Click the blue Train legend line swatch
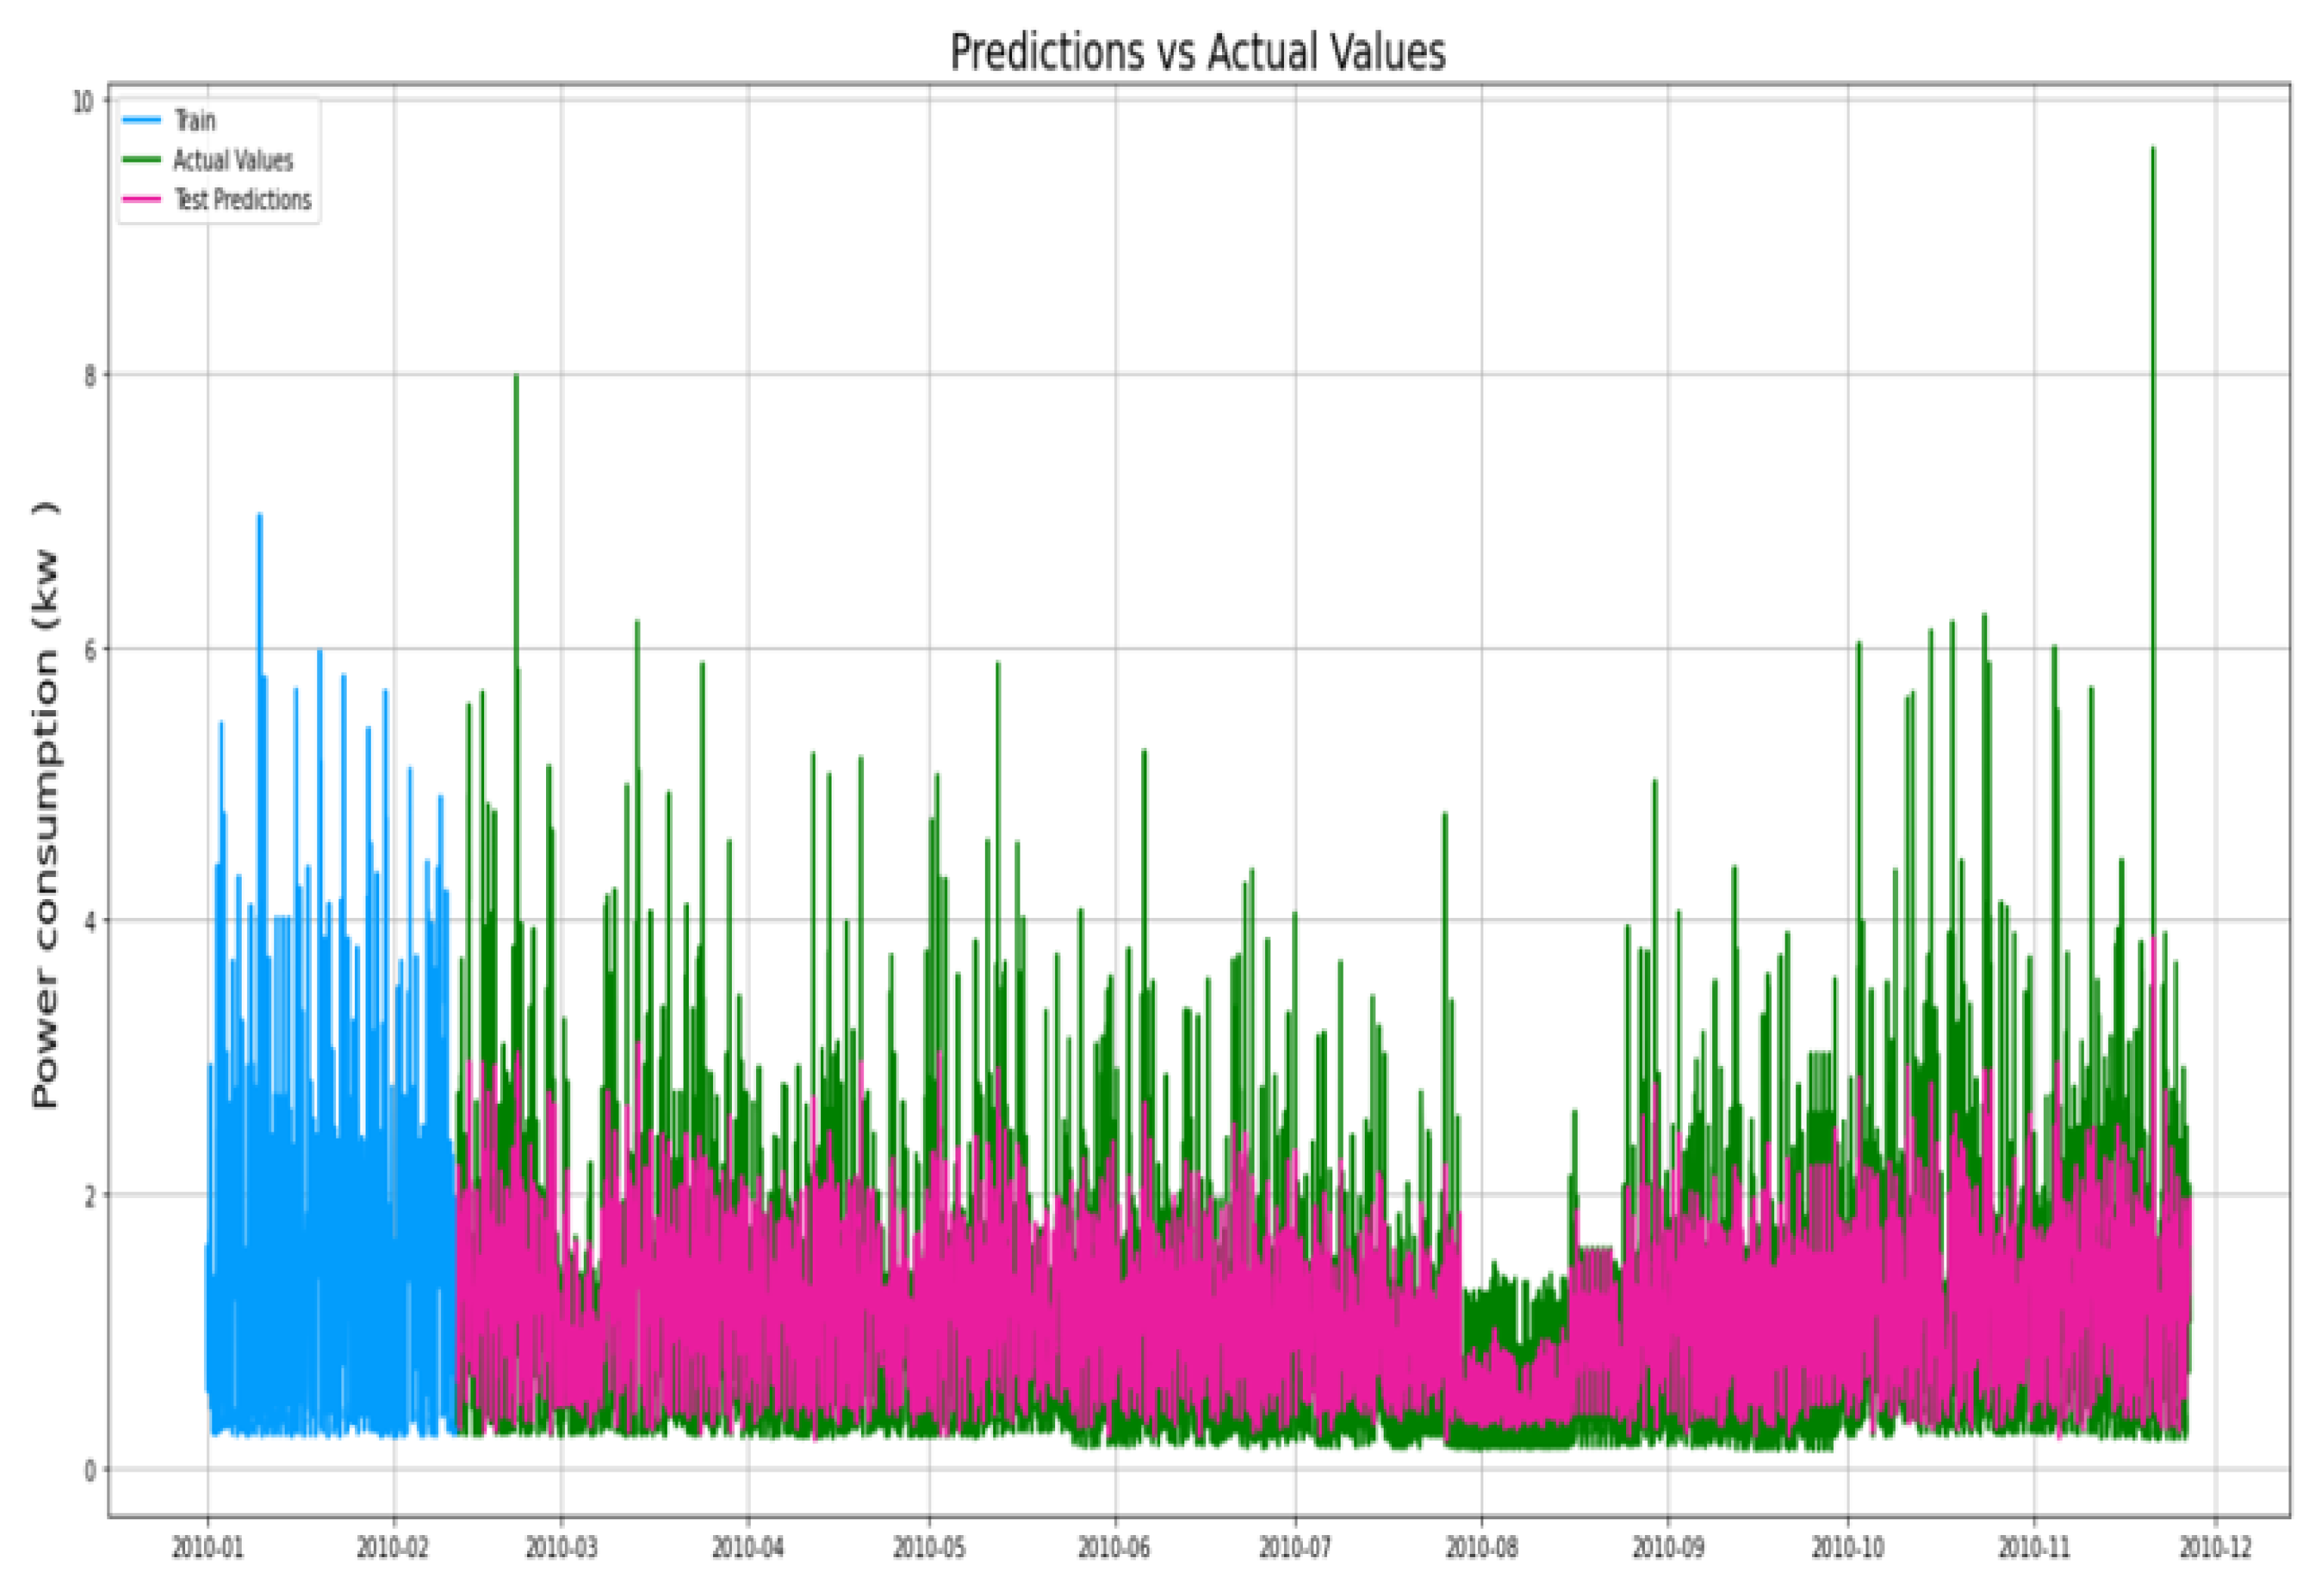Viewport: 2324px width, 1594px height. tap(141, 120)
